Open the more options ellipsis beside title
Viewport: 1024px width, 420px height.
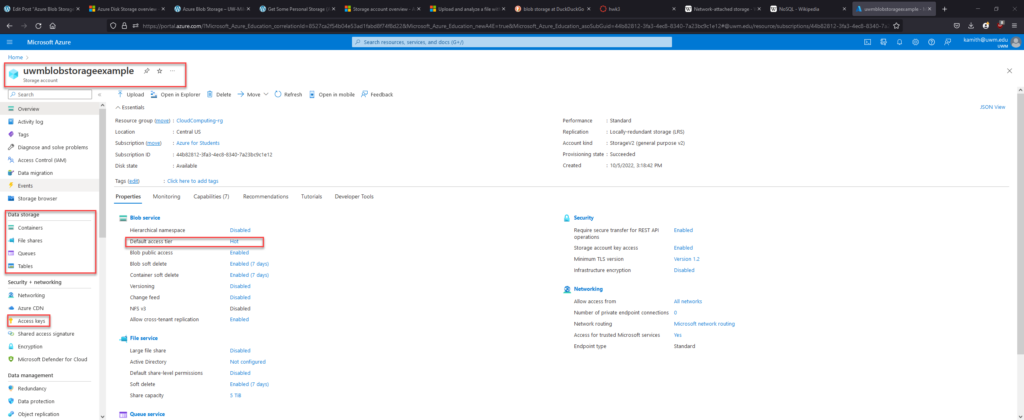(x=172, y=71)
